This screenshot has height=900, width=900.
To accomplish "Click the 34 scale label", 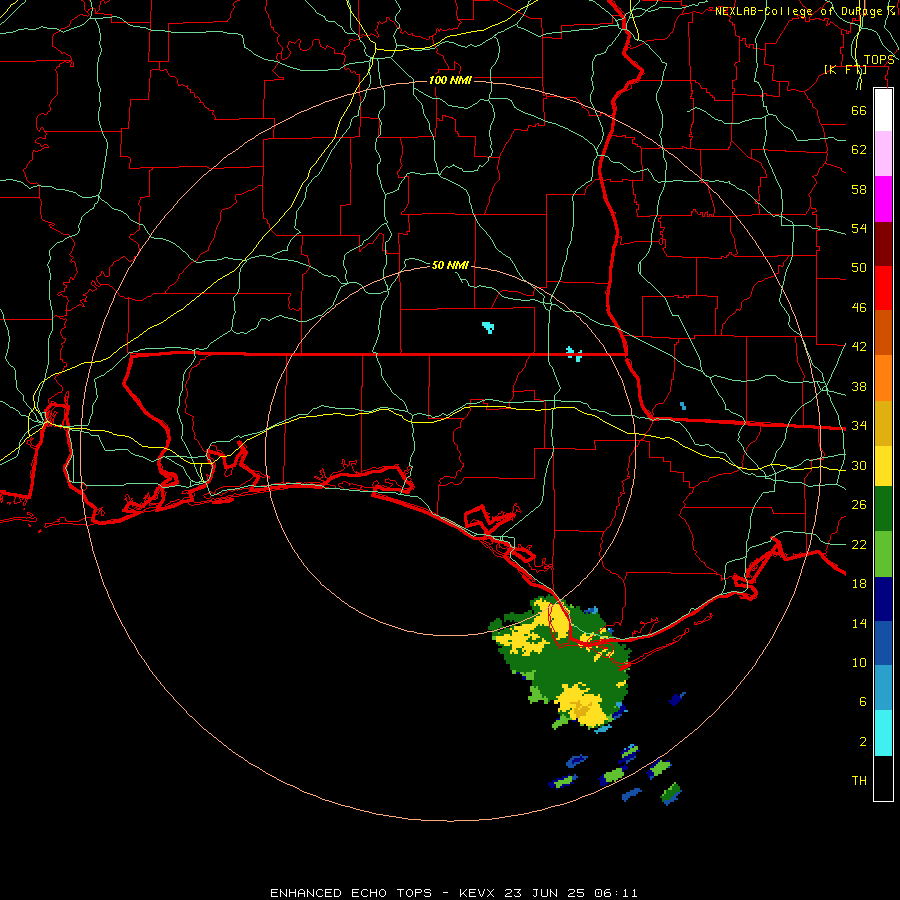I will [859, 425].
